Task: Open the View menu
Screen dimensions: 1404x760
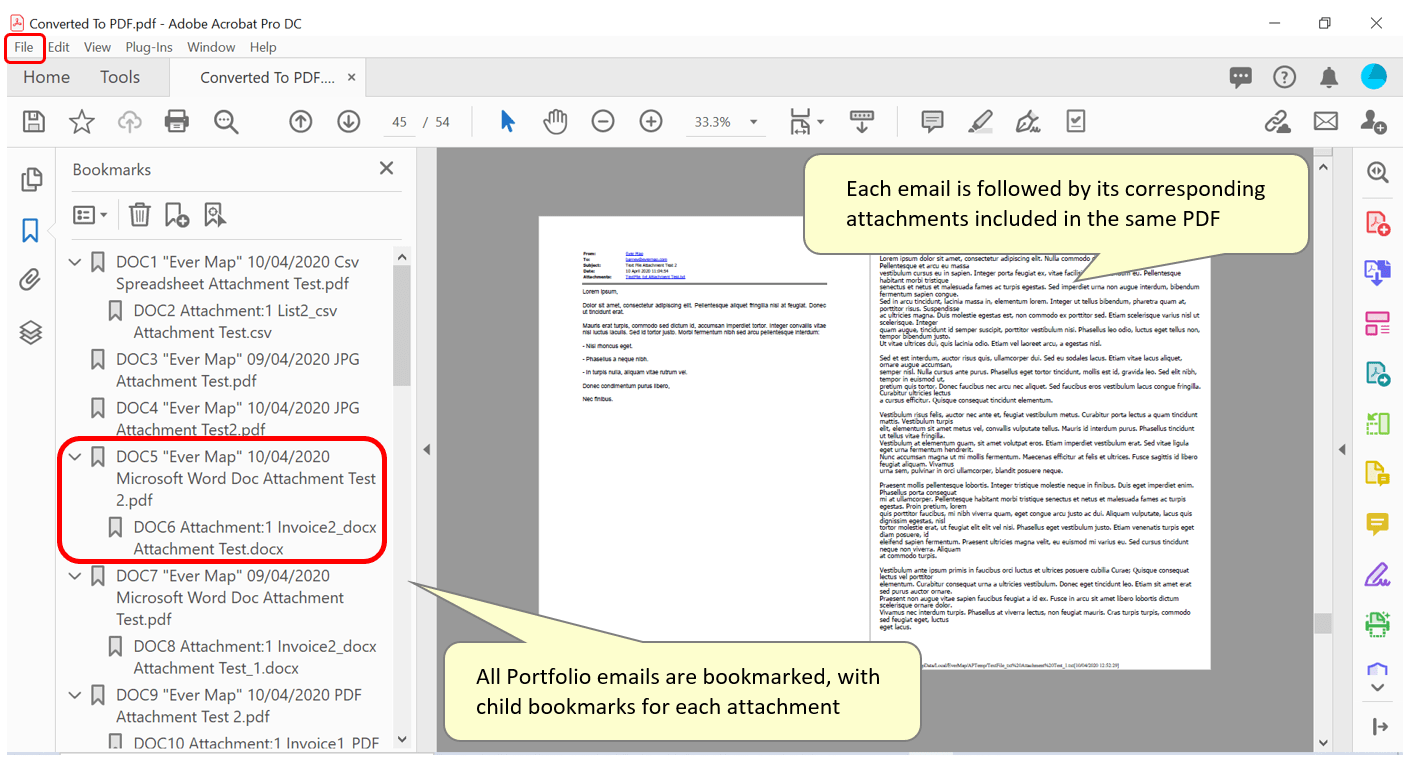Action: pos(97,47)
